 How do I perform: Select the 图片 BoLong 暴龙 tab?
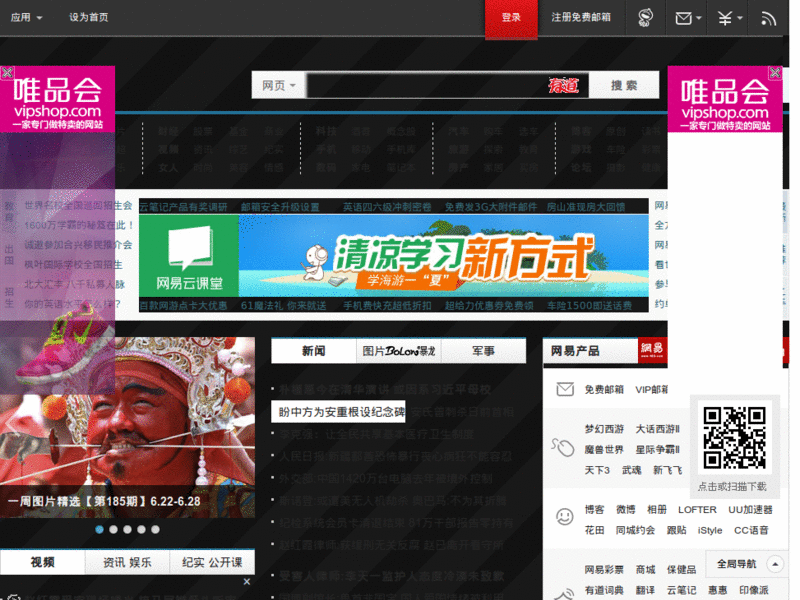point(398,351)
